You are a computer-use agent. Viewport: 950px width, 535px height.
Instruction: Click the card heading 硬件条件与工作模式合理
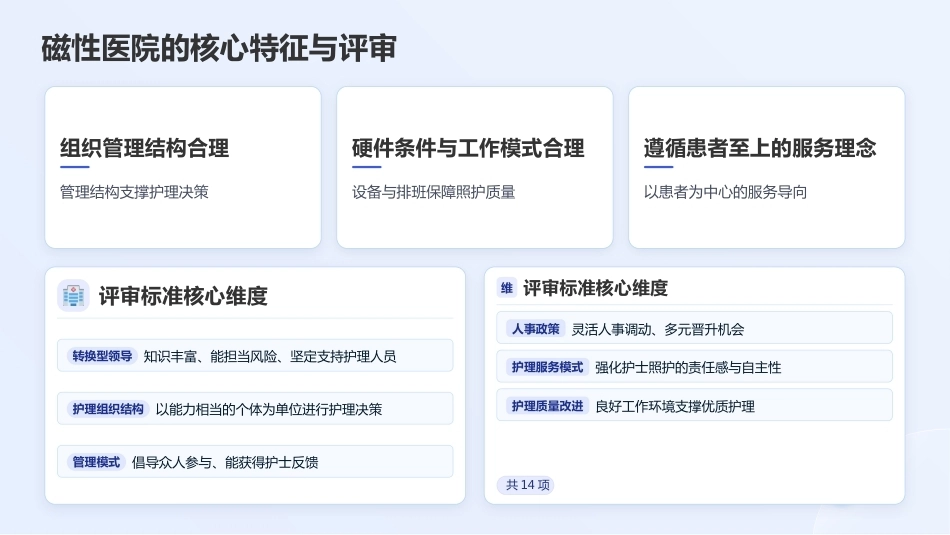pos(468,148)
